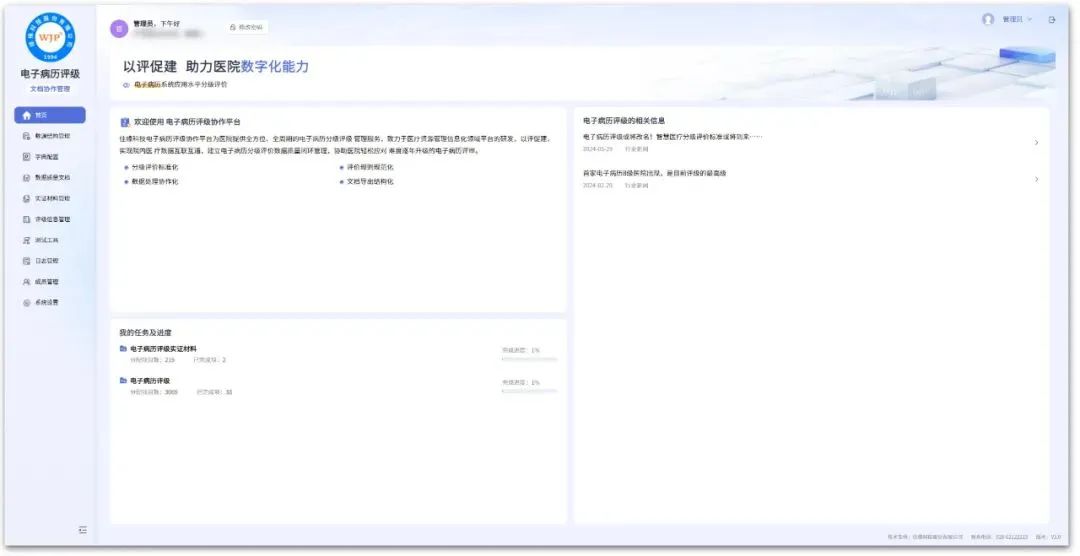The height and width of the screenshot is (556, 1080).
Task: Click the 欢迎使用 电子病历评级协作平台 heading
Action: coord(187,122)
